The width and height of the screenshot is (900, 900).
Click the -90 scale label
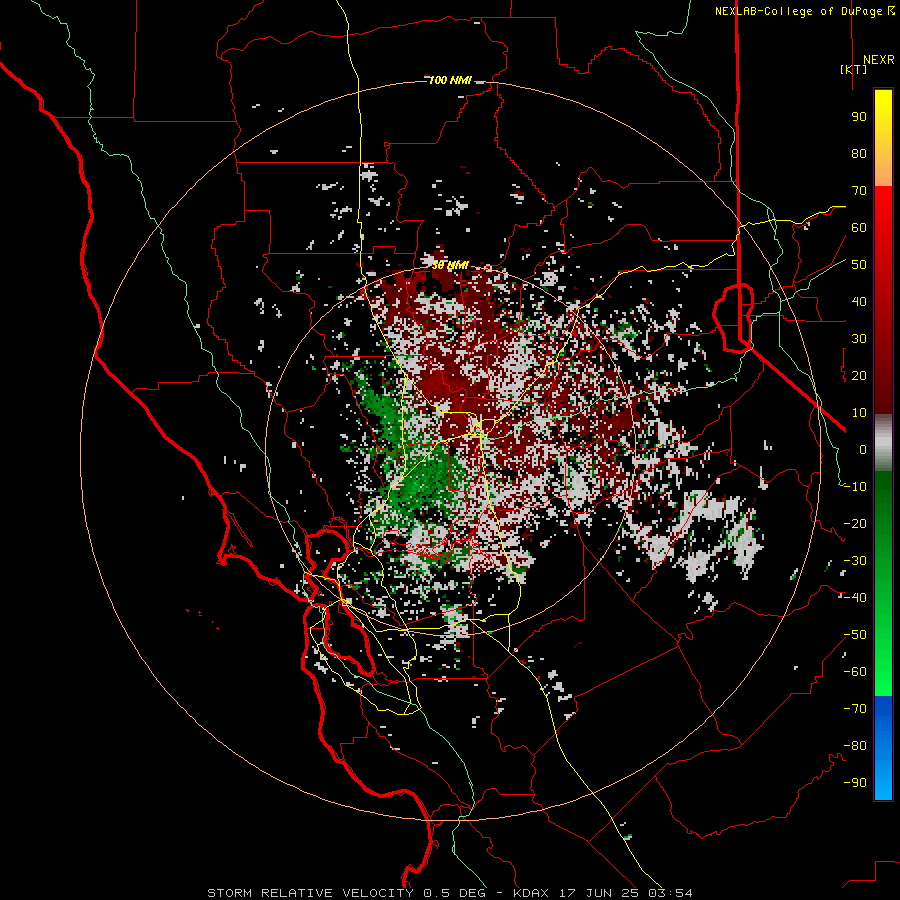coord(855,783)
